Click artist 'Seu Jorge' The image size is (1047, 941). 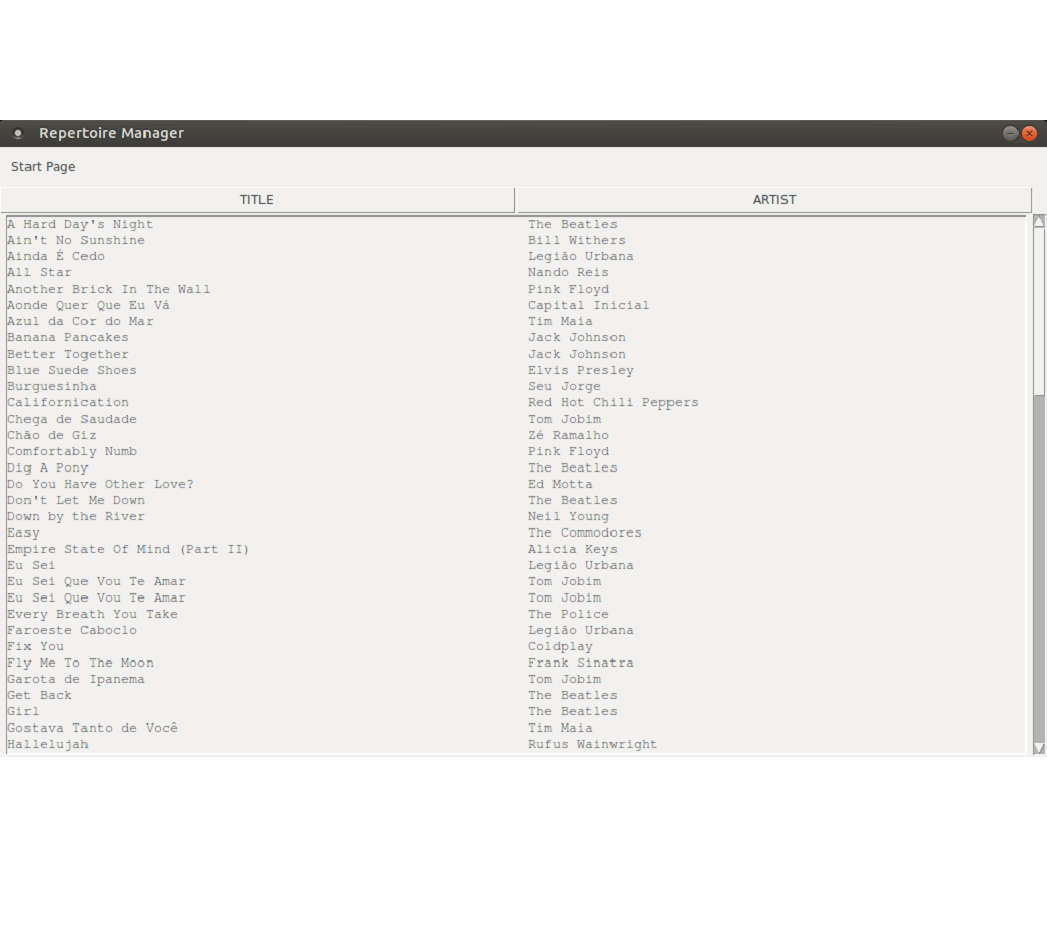564,386
